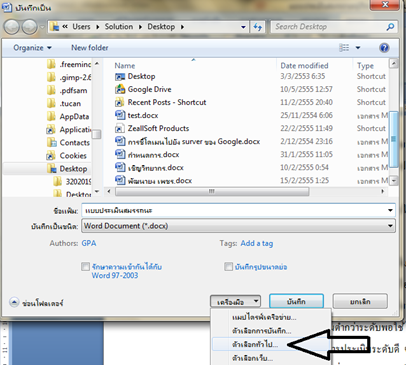Click the refresh icon beside the address bar
Image resolution: width=406 pixels, height=365 pixels.
point(257,27)
